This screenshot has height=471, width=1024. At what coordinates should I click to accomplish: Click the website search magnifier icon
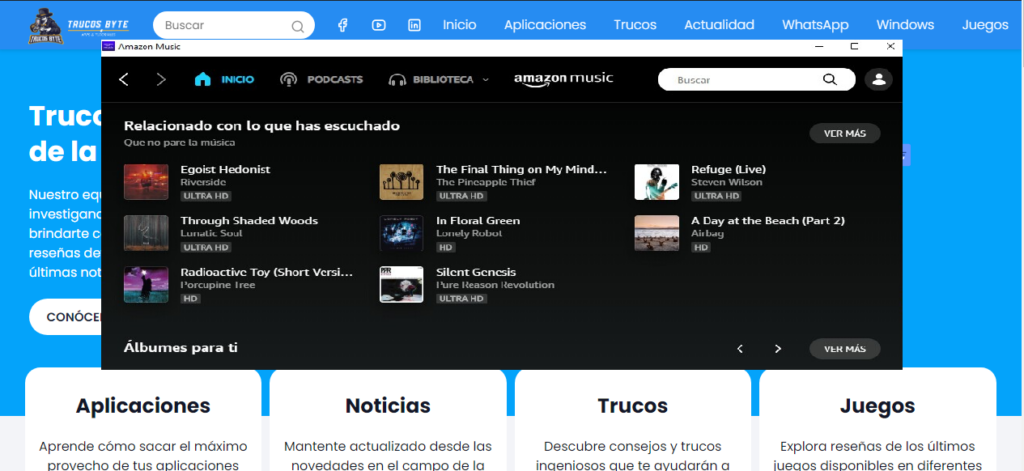[298, 26]
